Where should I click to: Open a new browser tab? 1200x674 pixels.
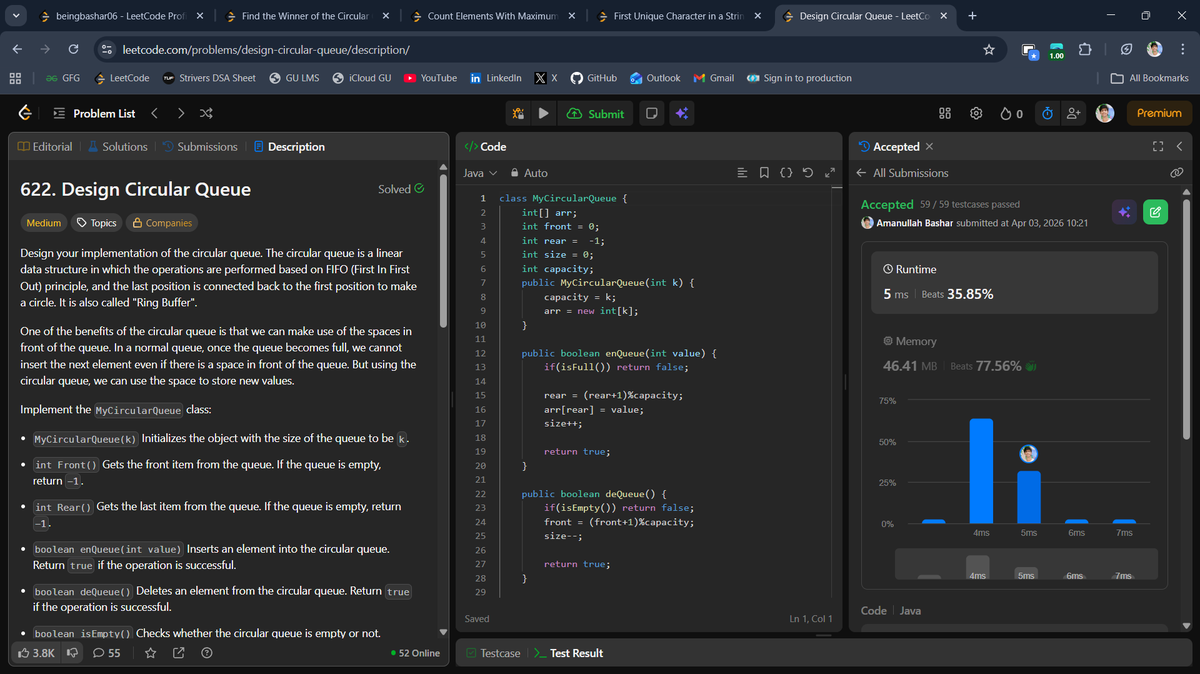pos(972,16)
